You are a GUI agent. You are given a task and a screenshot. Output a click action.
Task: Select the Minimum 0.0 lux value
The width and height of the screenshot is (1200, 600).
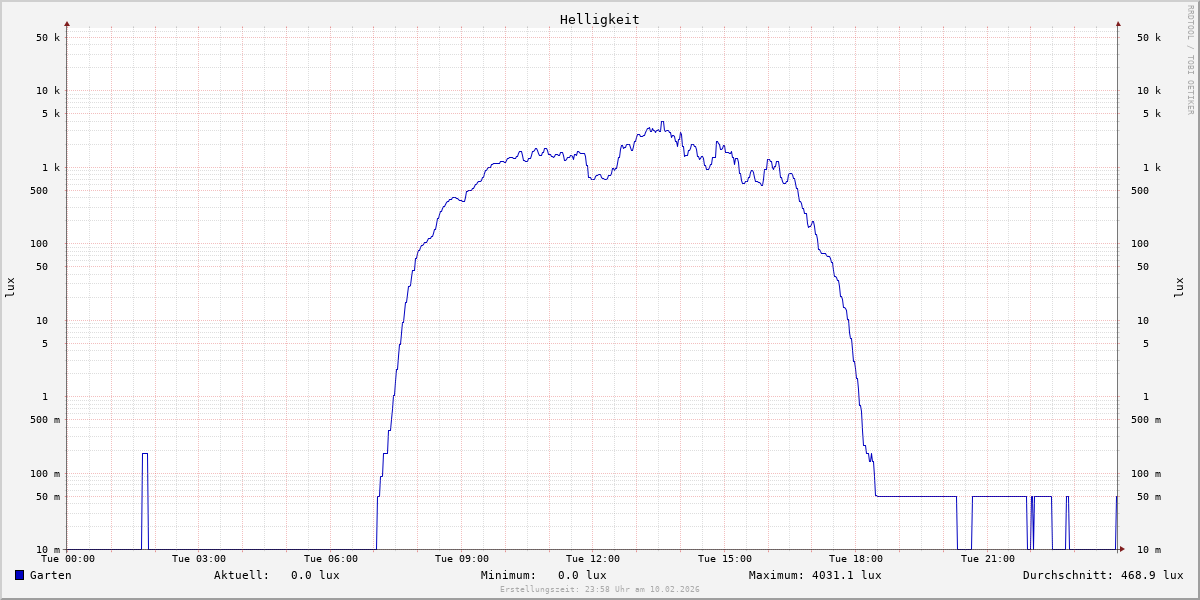[x=582, y=575]
